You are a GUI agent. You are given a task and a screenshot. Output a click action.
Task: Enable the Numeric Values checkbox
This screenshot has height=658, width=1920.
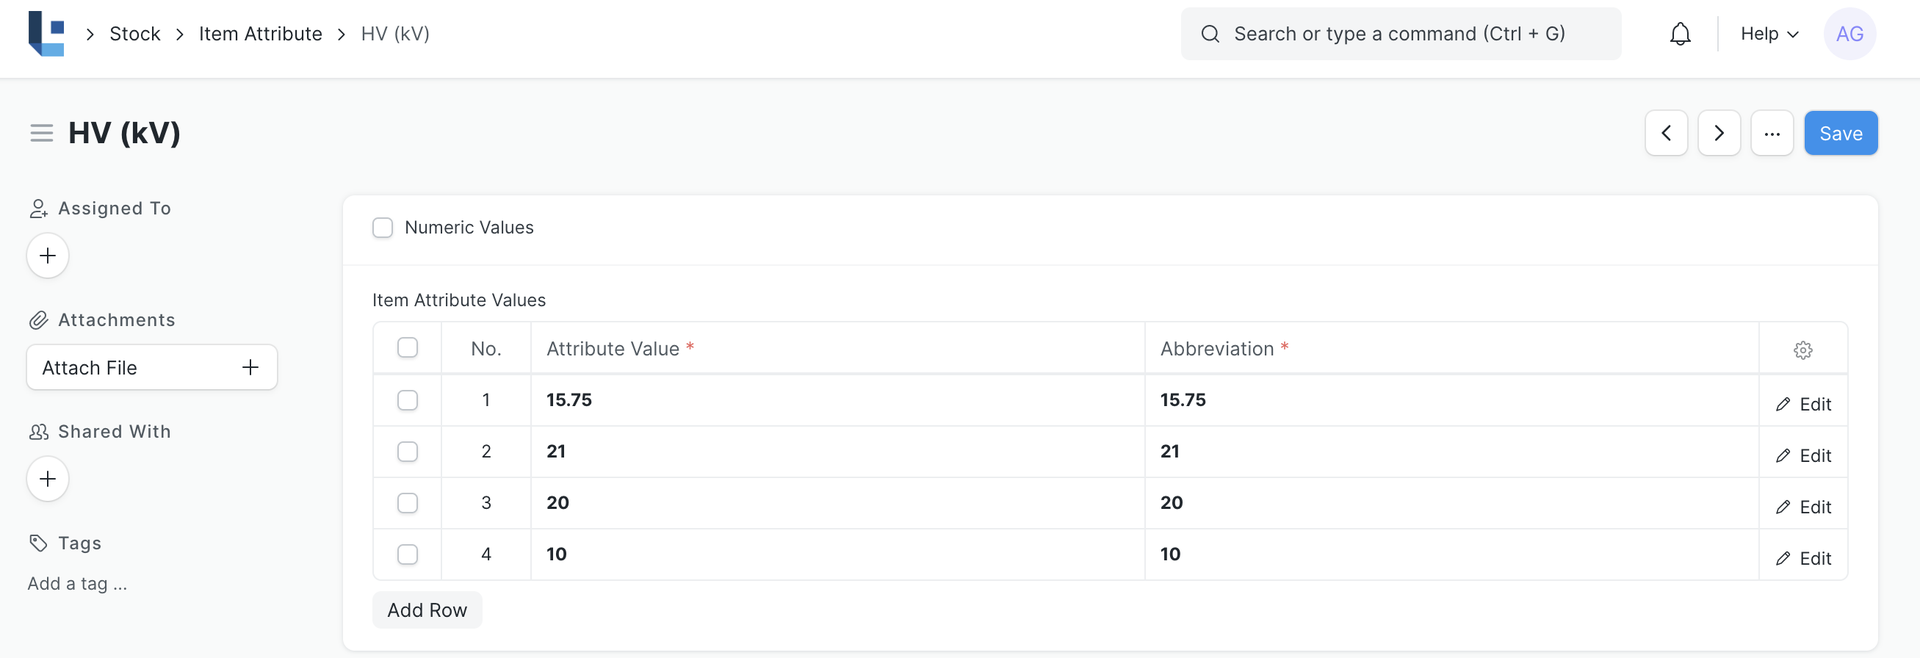383,228
